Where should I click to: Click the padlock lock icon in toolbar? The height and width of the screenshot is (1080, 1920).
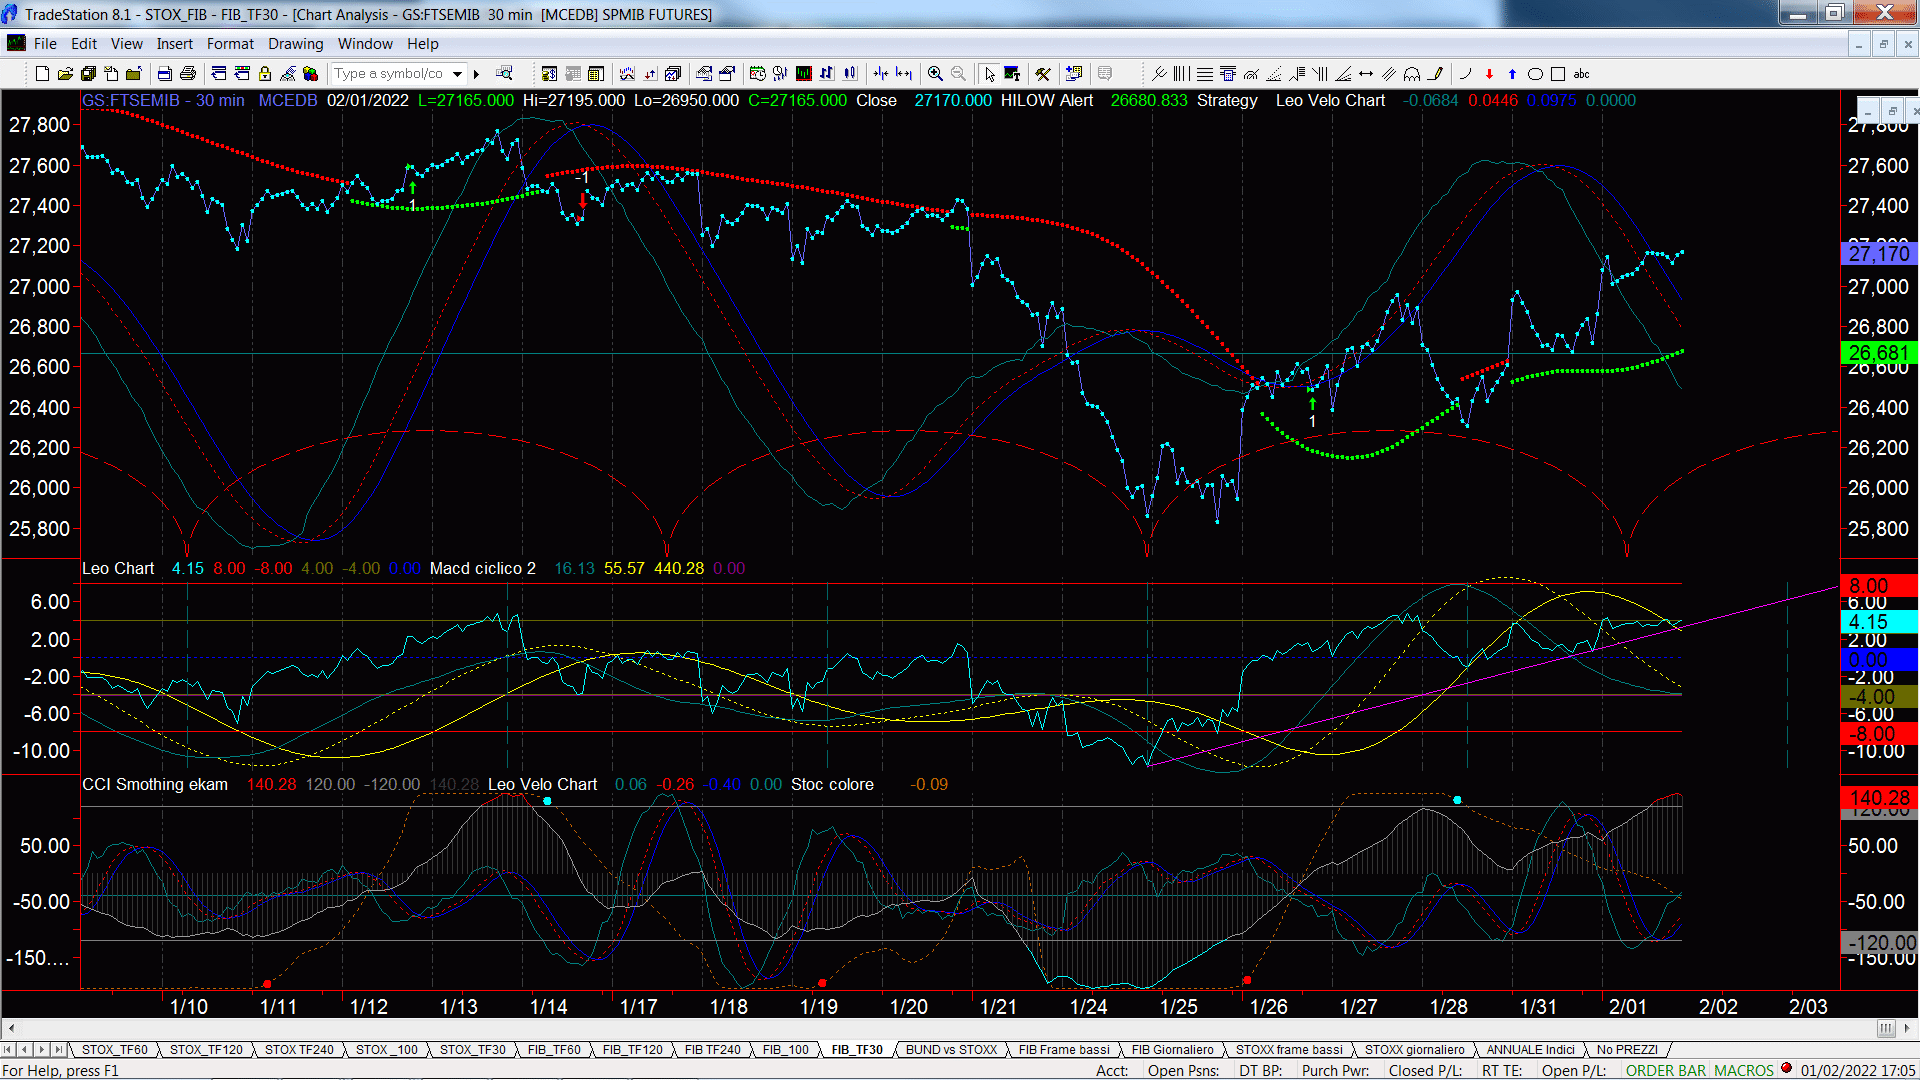pos(265,74)
